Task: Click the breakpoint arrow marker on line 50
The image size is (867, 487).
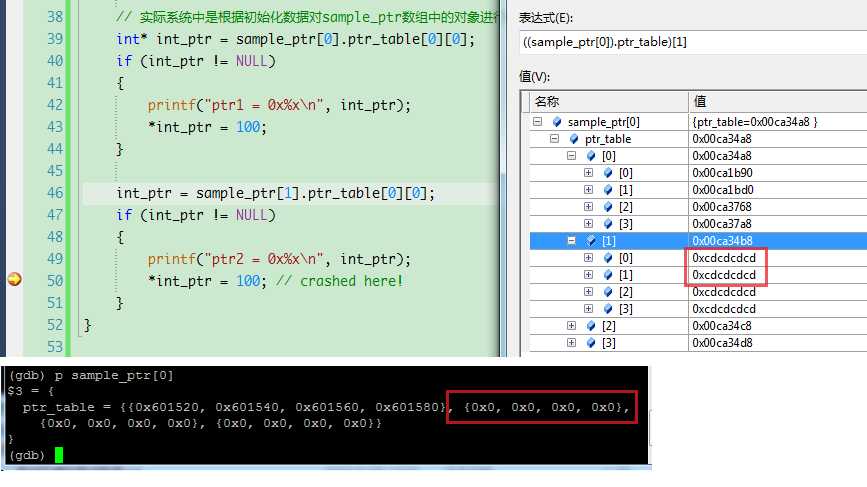Action: coord(14,279)
